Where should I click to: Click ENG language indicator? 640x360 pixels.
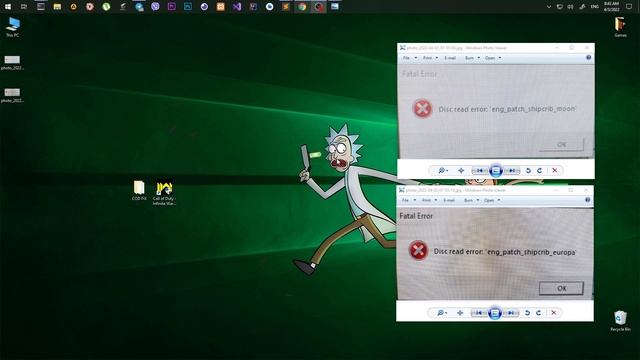595,7
